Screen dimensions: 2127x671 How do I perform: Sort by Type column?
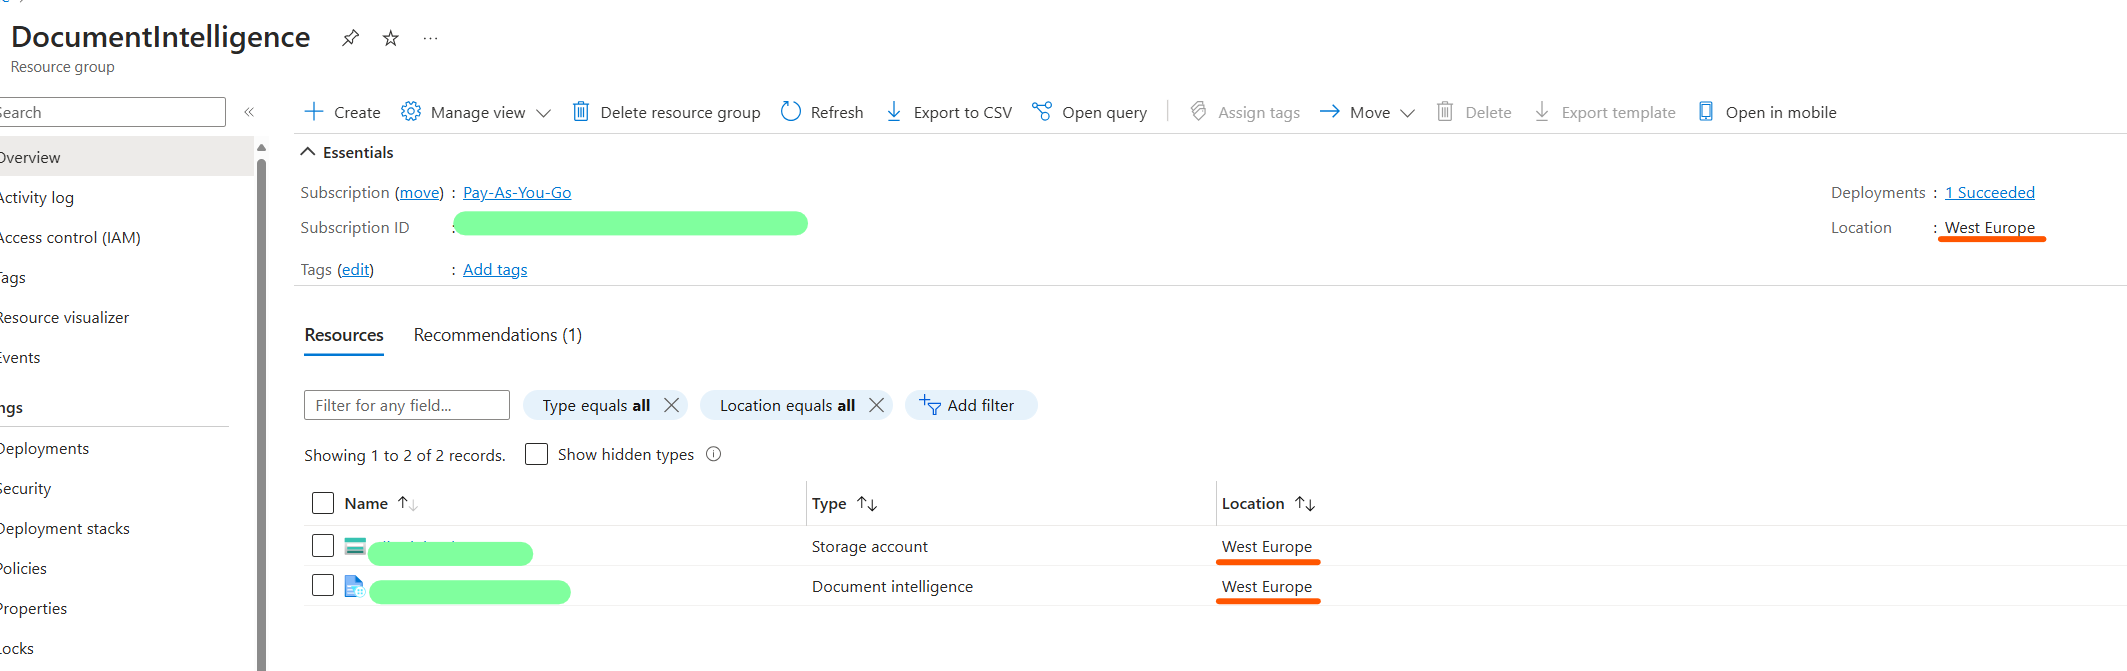coord(845,504)
